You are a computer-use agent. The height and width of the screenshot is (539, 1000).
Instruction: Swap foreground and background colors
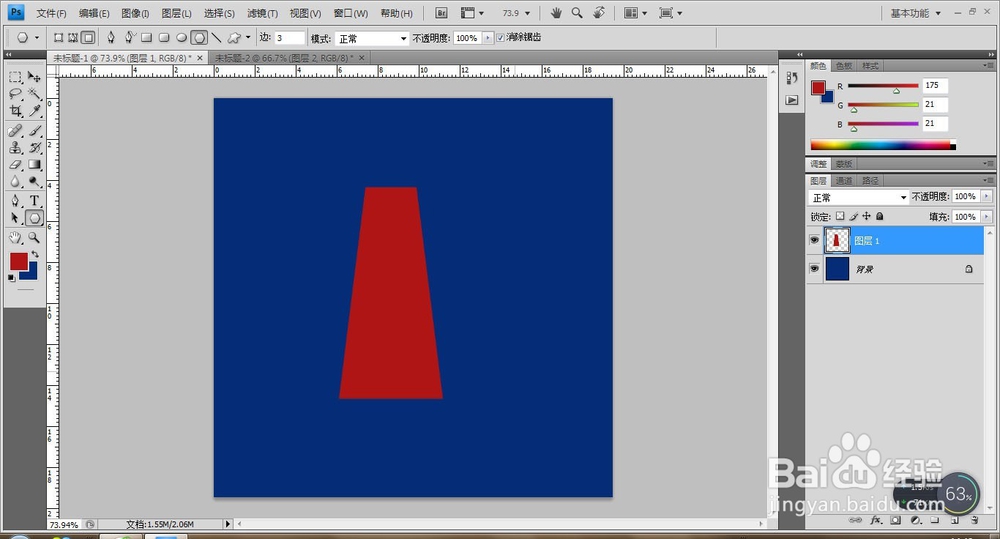click(35, 254)
